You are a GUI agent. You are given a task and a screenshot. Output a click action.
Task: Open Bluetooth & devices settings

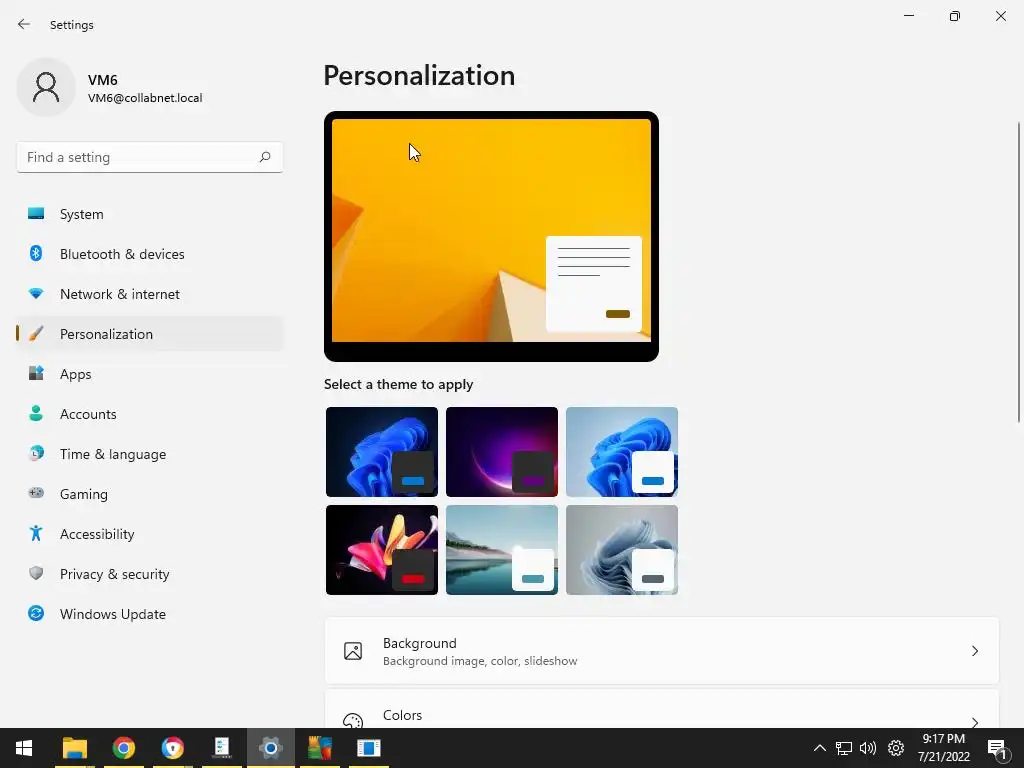pyautogui.click(x=150, y=253)
